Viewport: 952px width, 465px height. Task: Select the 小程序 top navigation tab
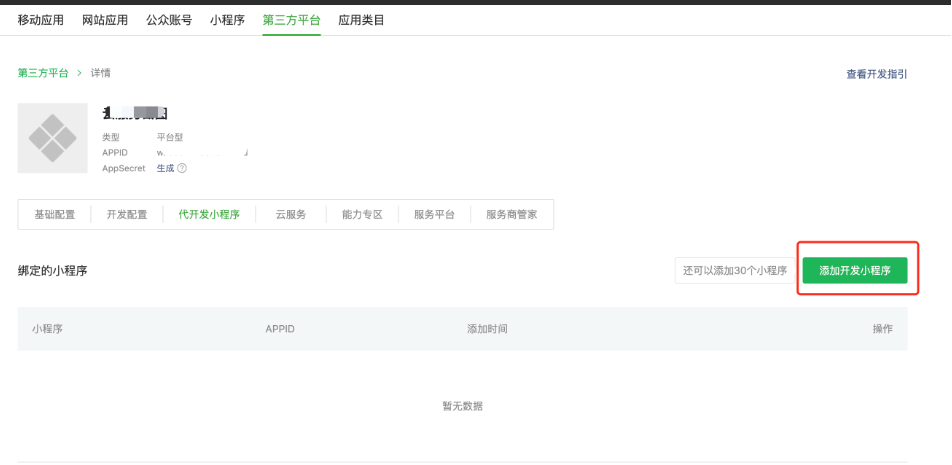pos(227,20)
